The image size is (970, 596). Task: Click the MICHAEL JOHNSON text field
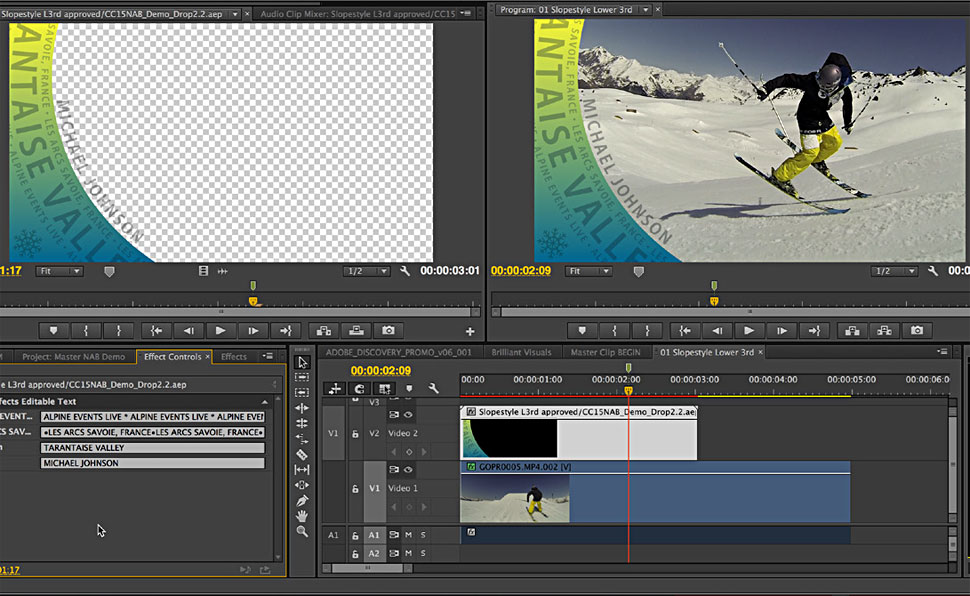[152, 463]
